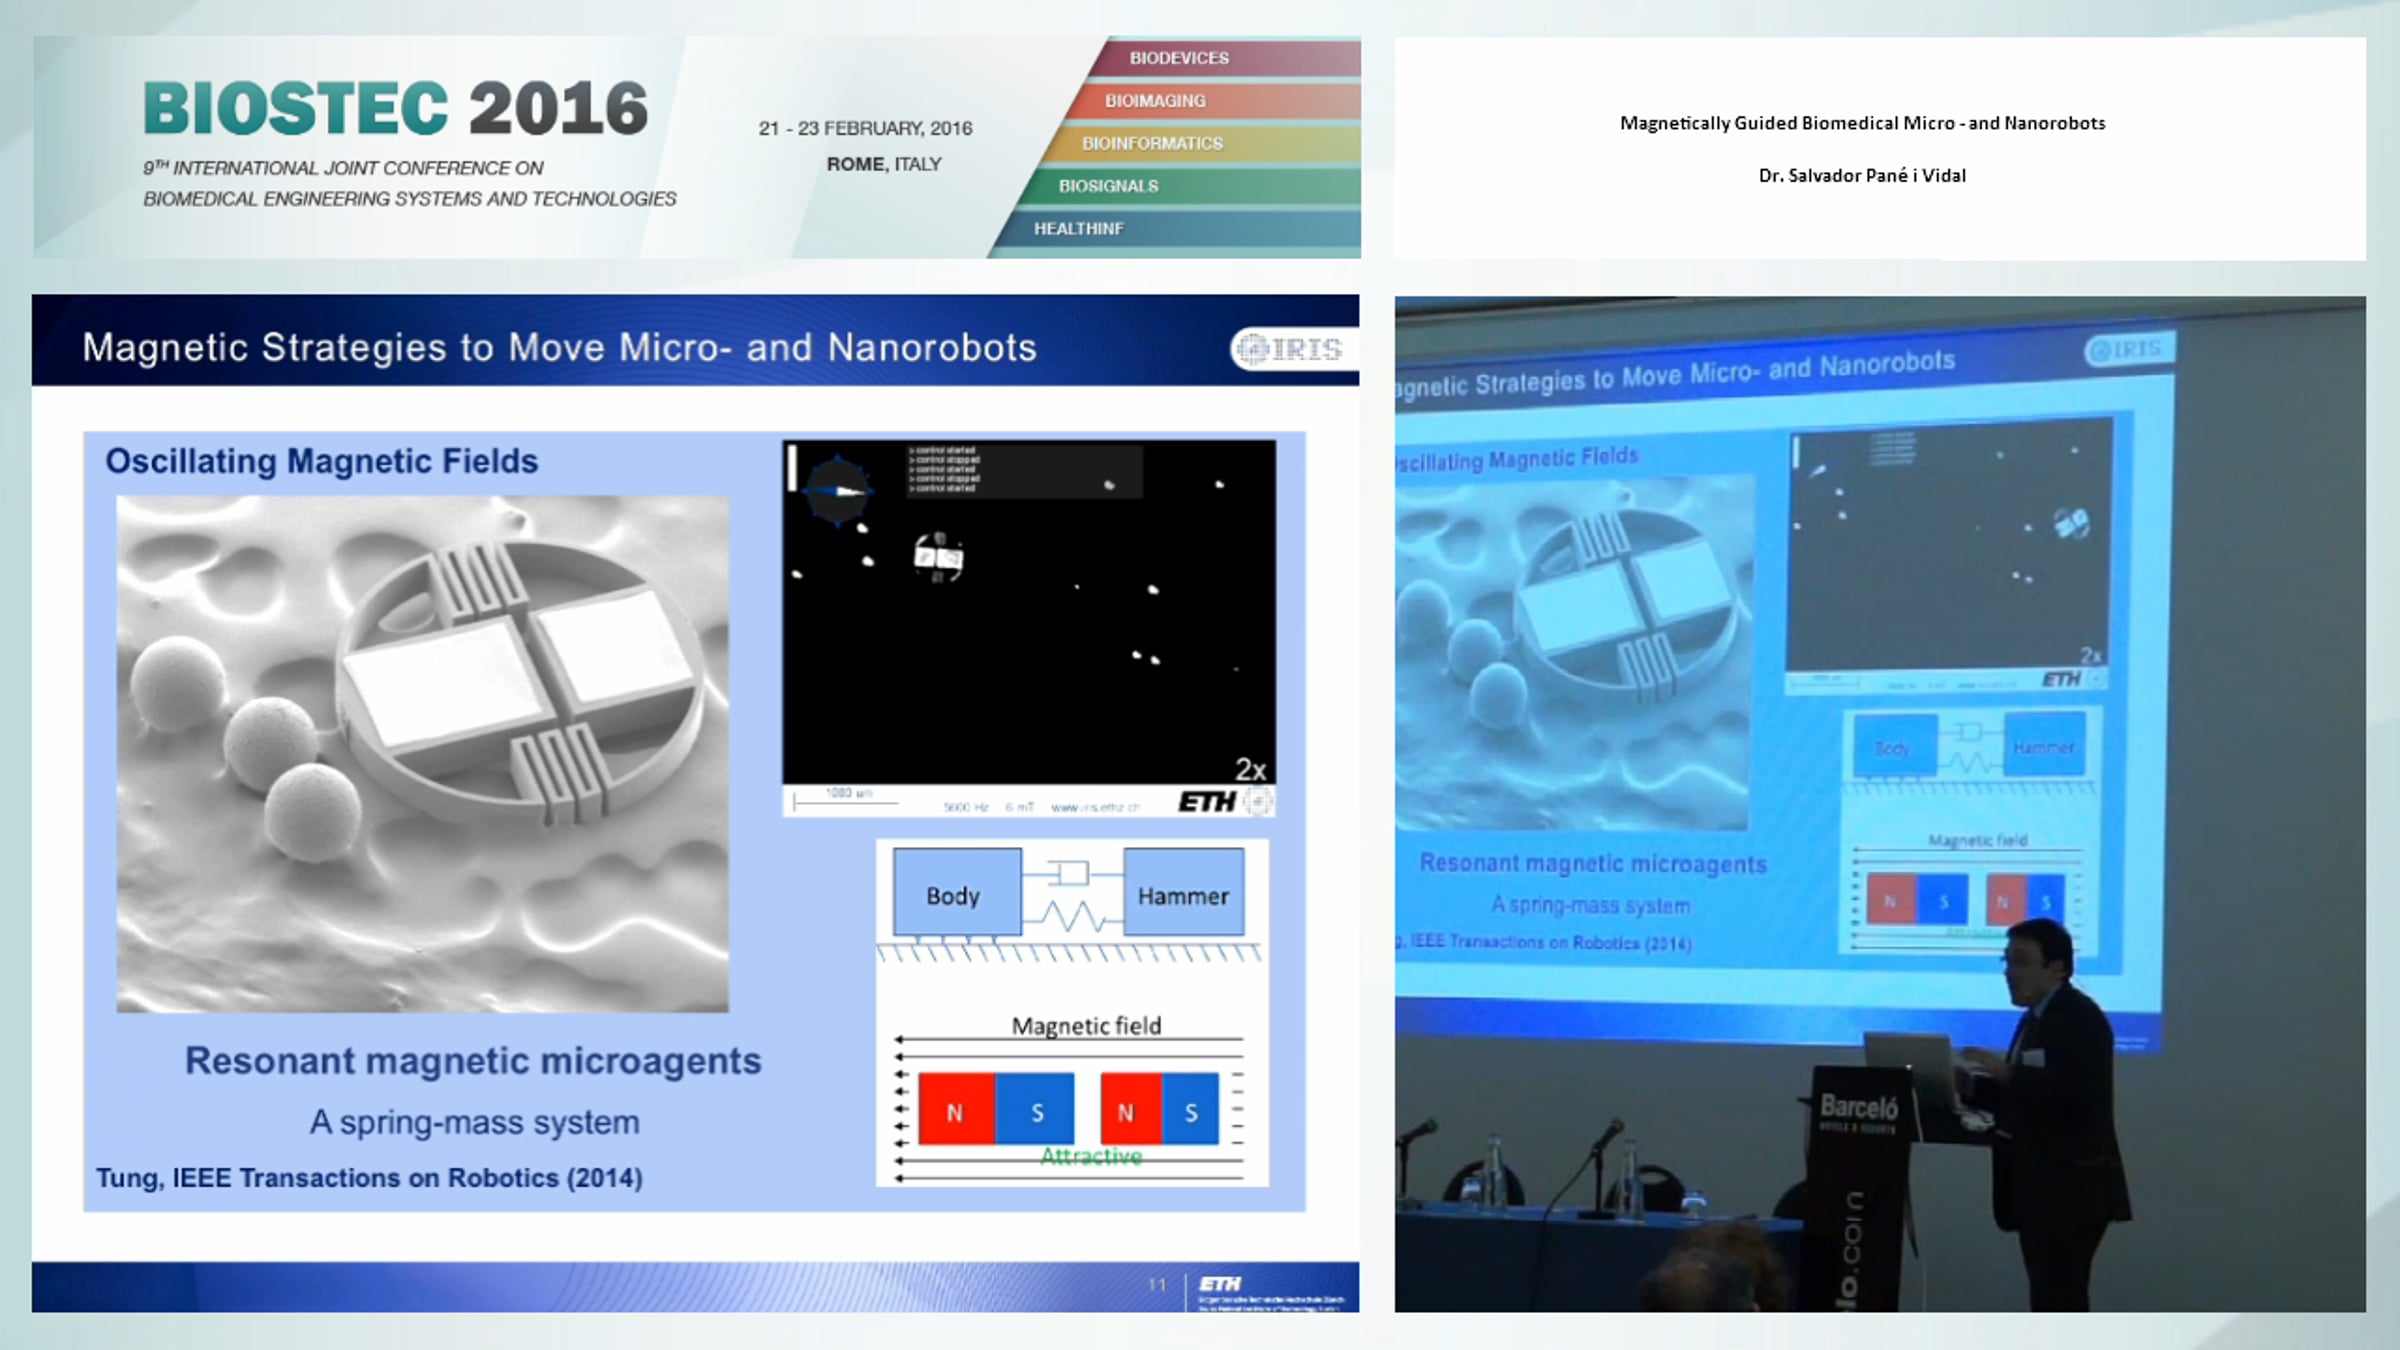Click the BIOSTEC 2016 logo
The image size is (2400, 1350).
pos(396,108)
